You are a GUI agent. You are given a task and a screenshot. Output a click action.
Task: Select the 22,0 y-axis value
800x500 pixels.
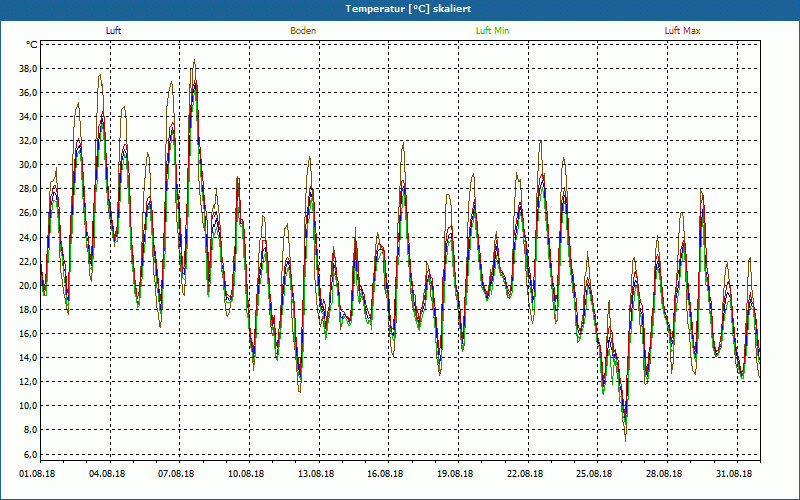point(29,261)
